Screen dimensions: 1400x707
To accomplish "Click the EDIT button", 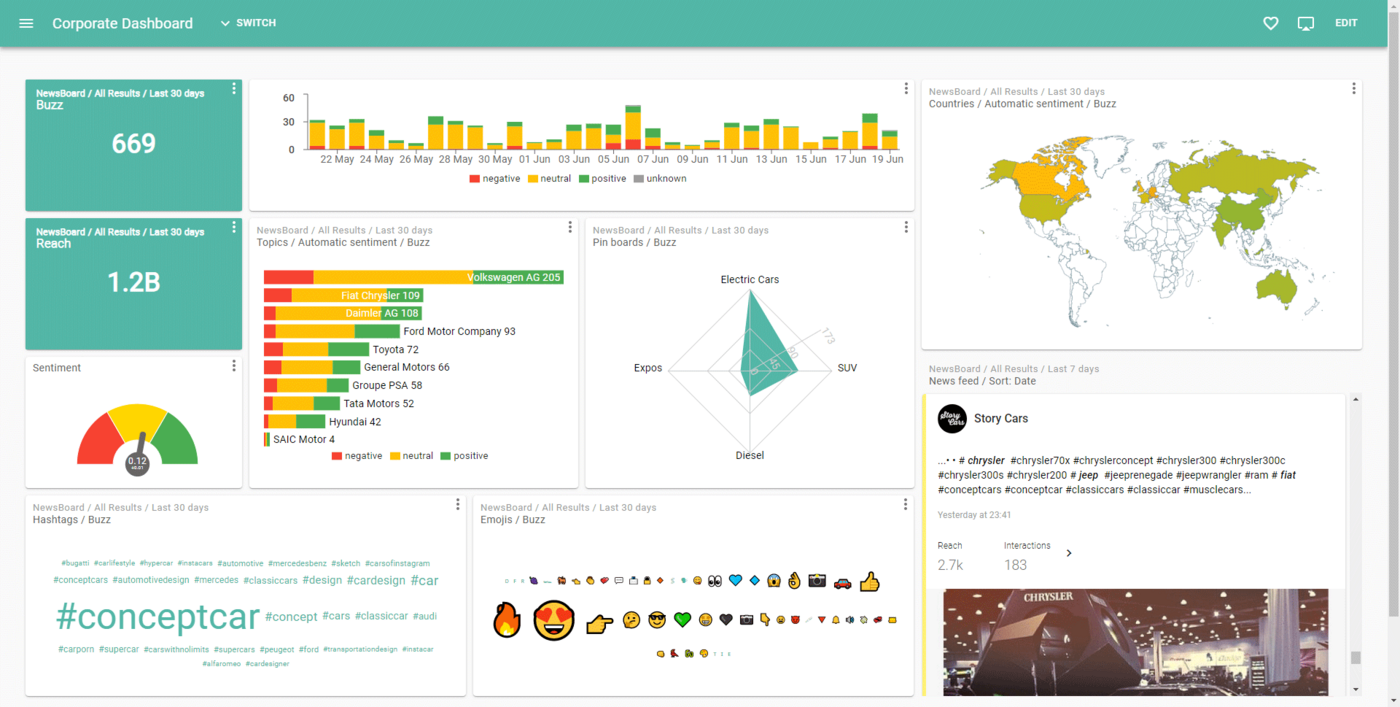I will click(1346, 23).
